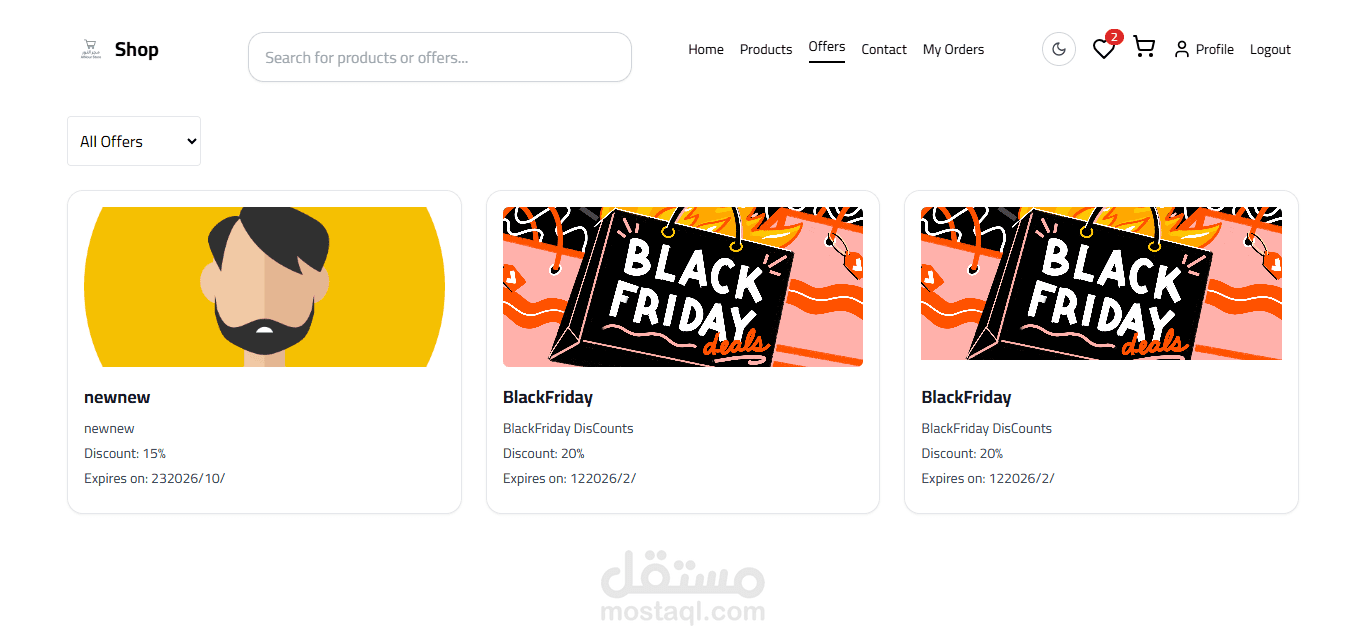Image resolution: width=1366 pixels, height=639 pixels.
Task: Open the middle Black Friday banner image
Action: click(x=683, y=287)
